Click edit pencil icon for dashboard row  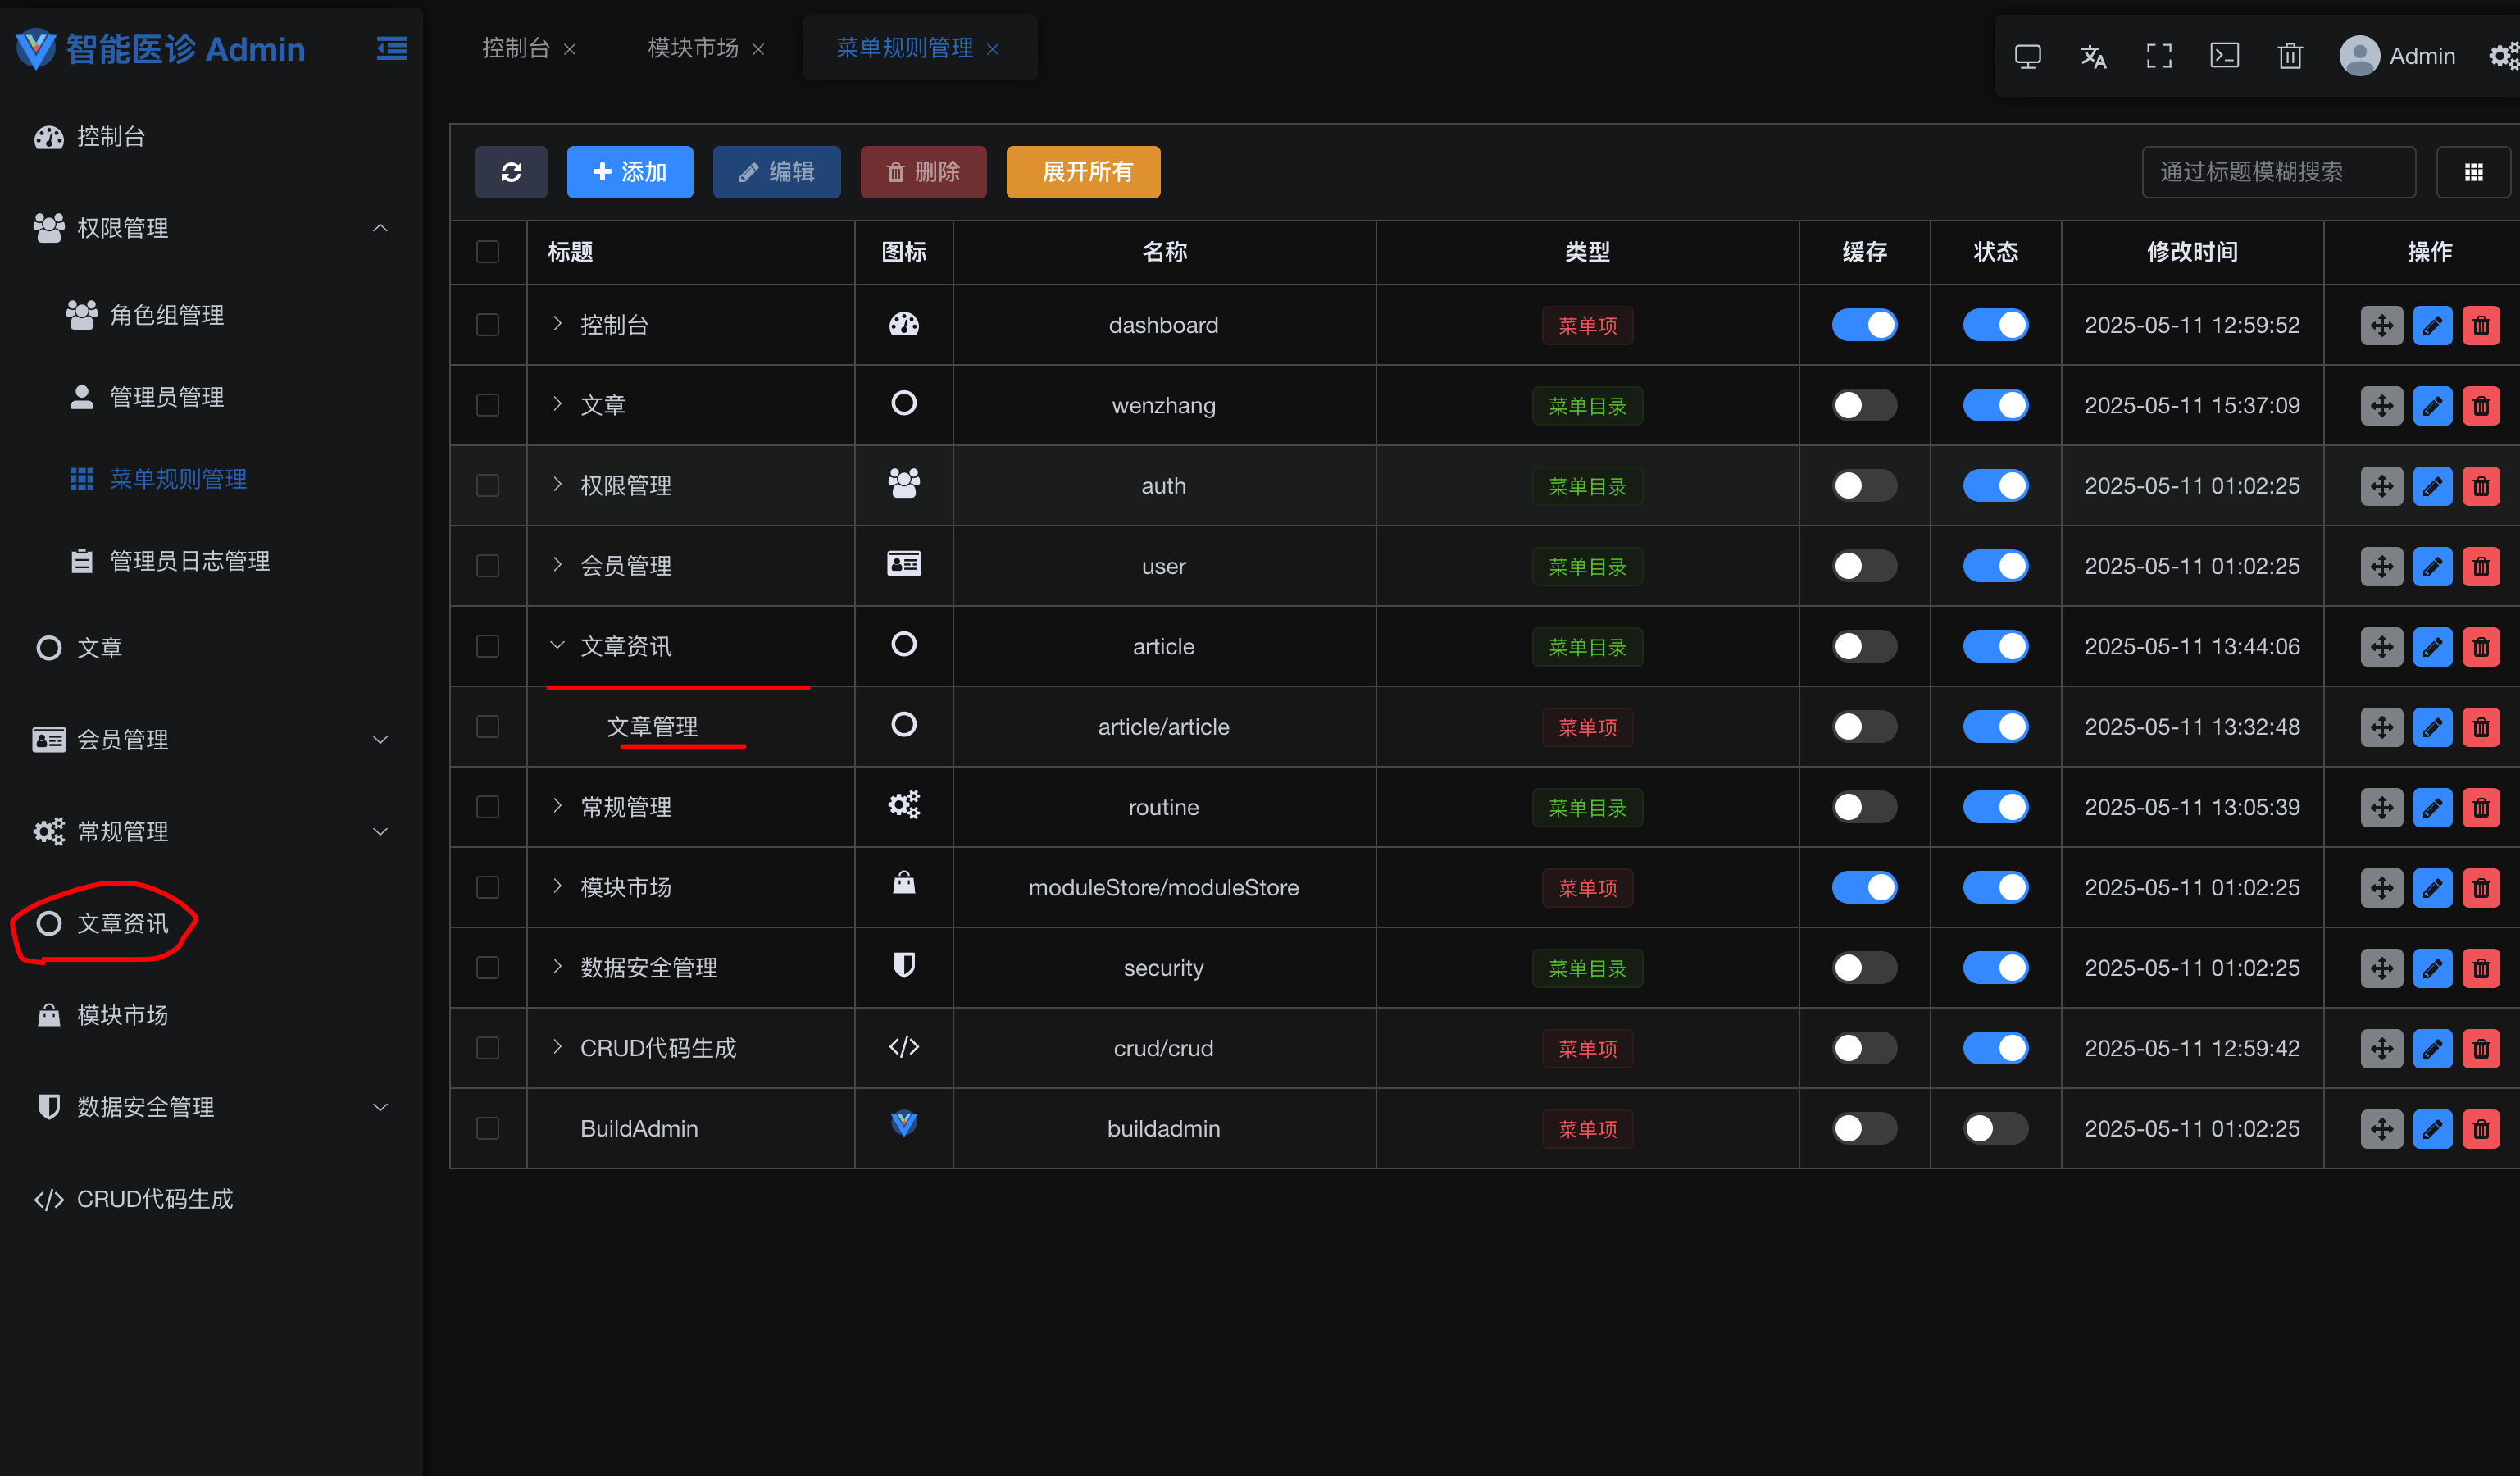[x=2432, y=326]
